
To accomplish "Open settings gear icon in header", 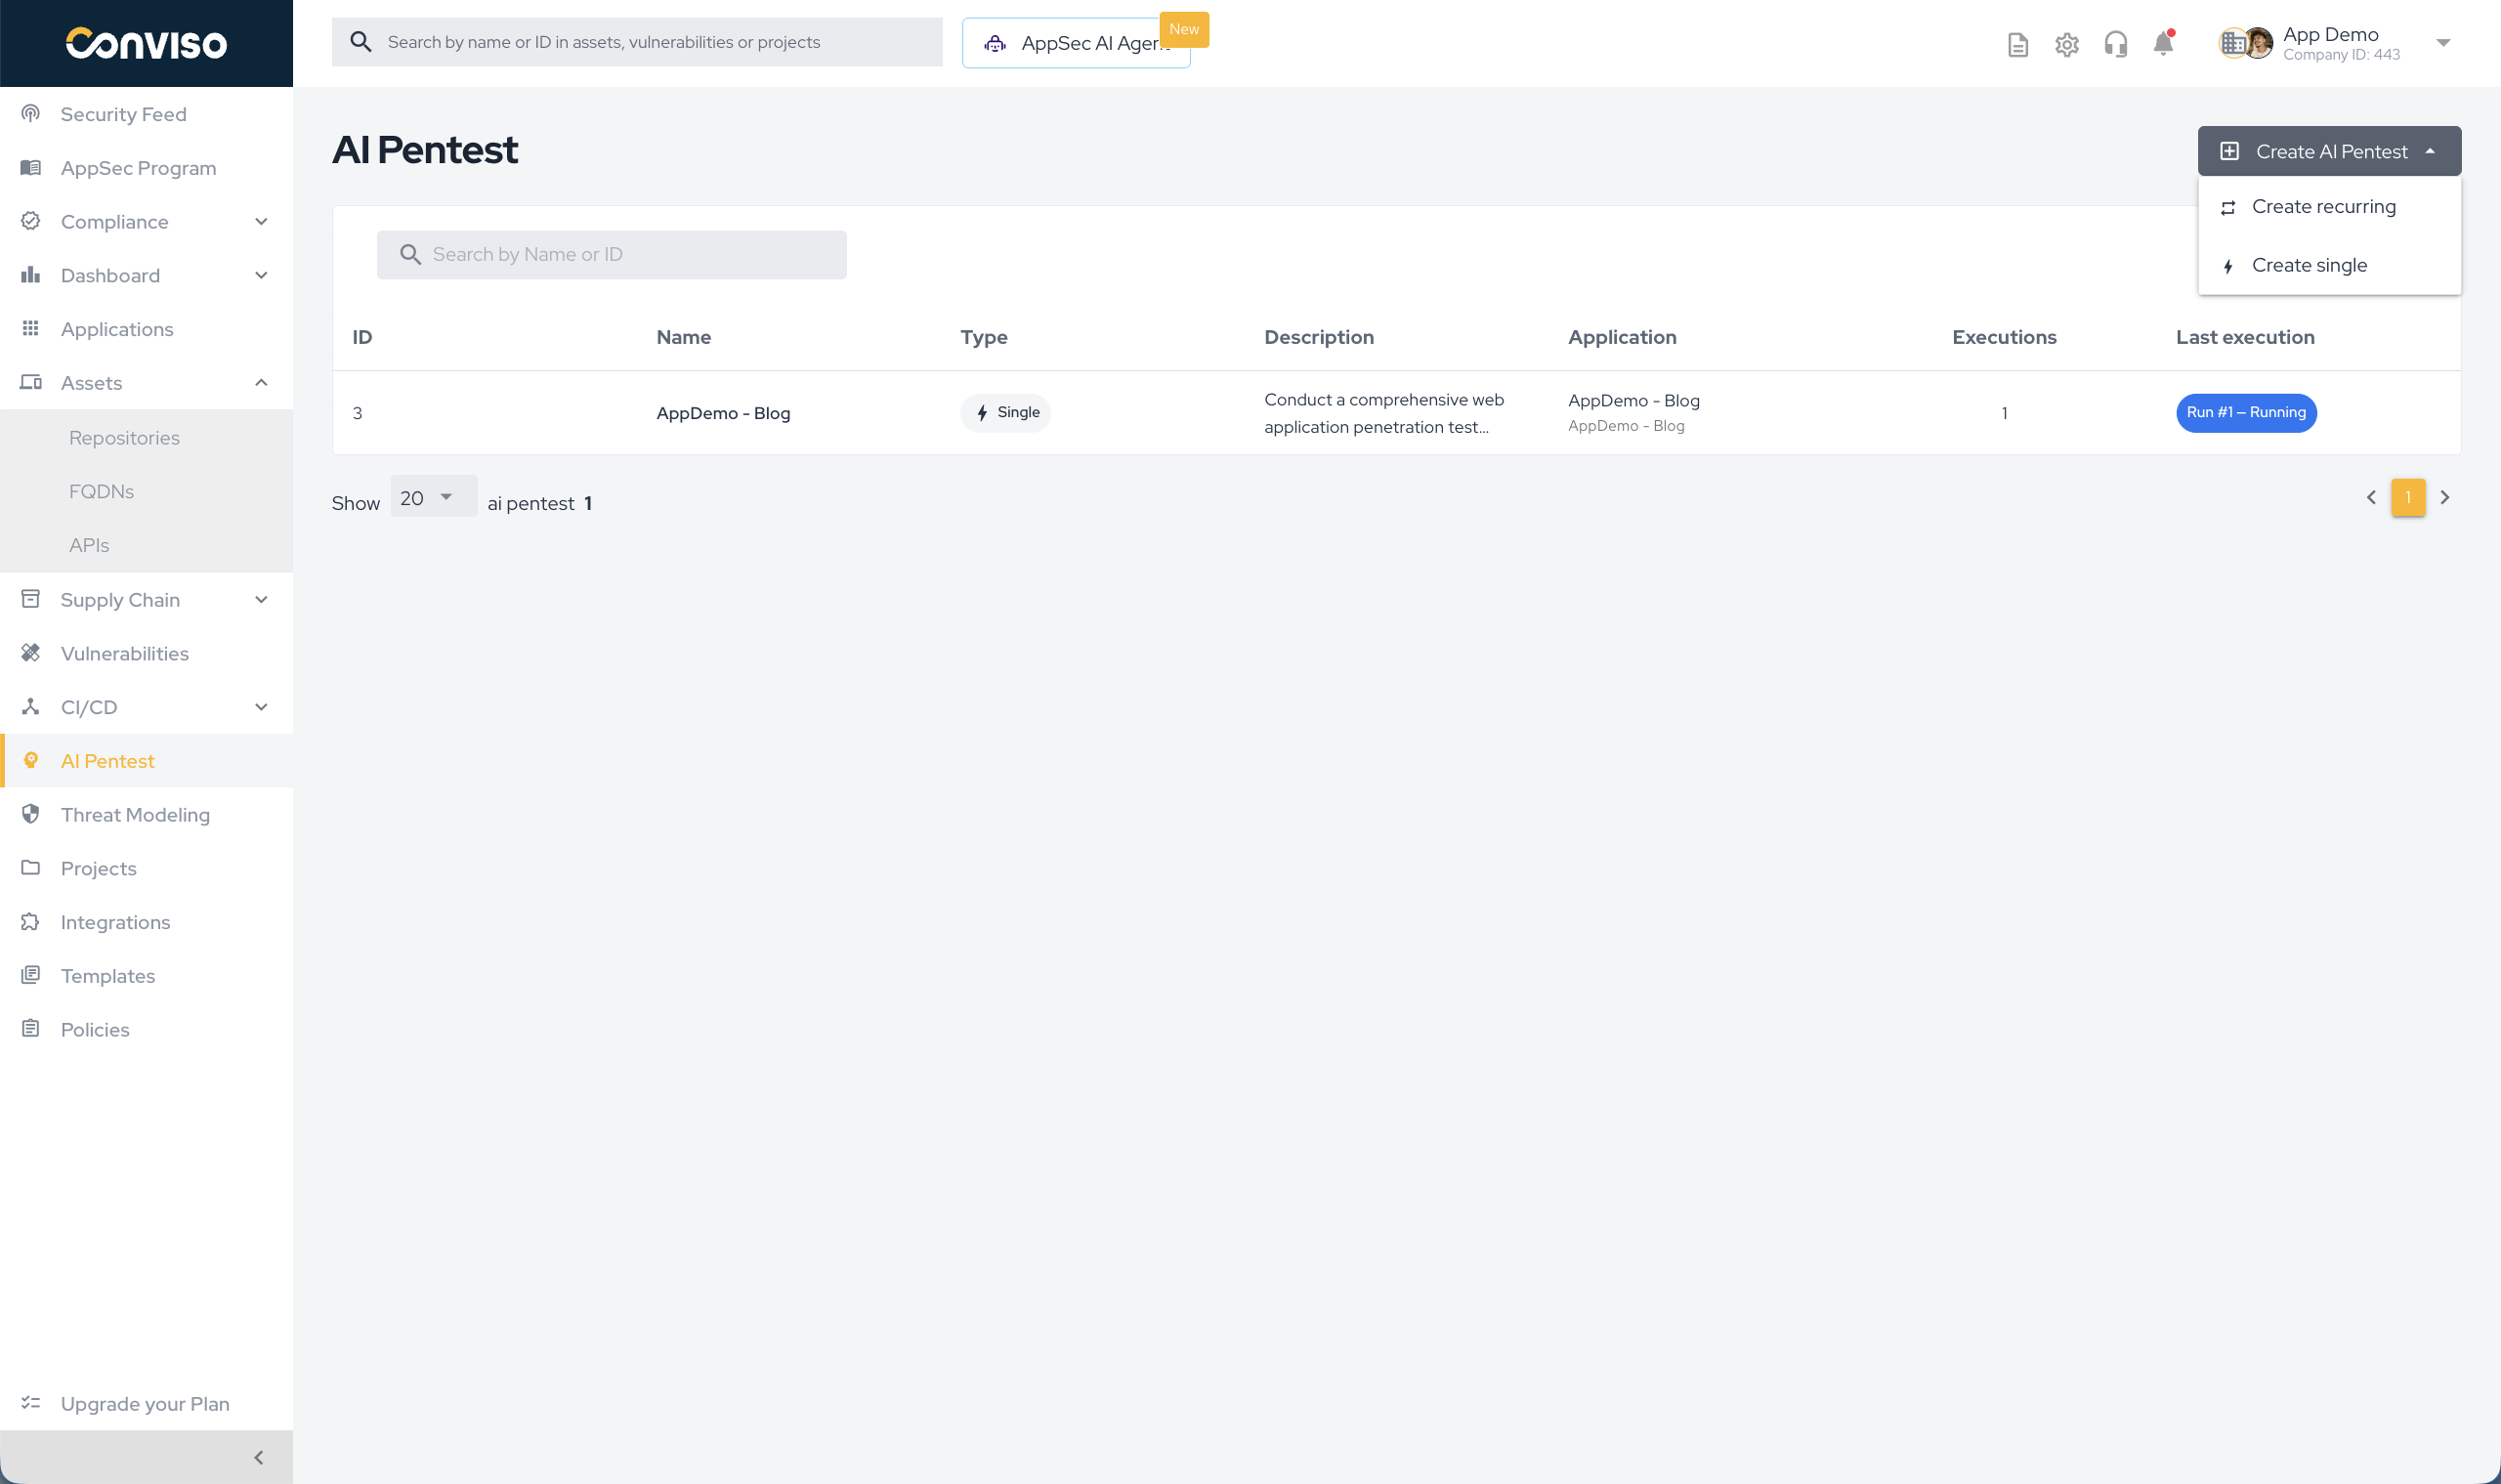I will click(2067, 44).
